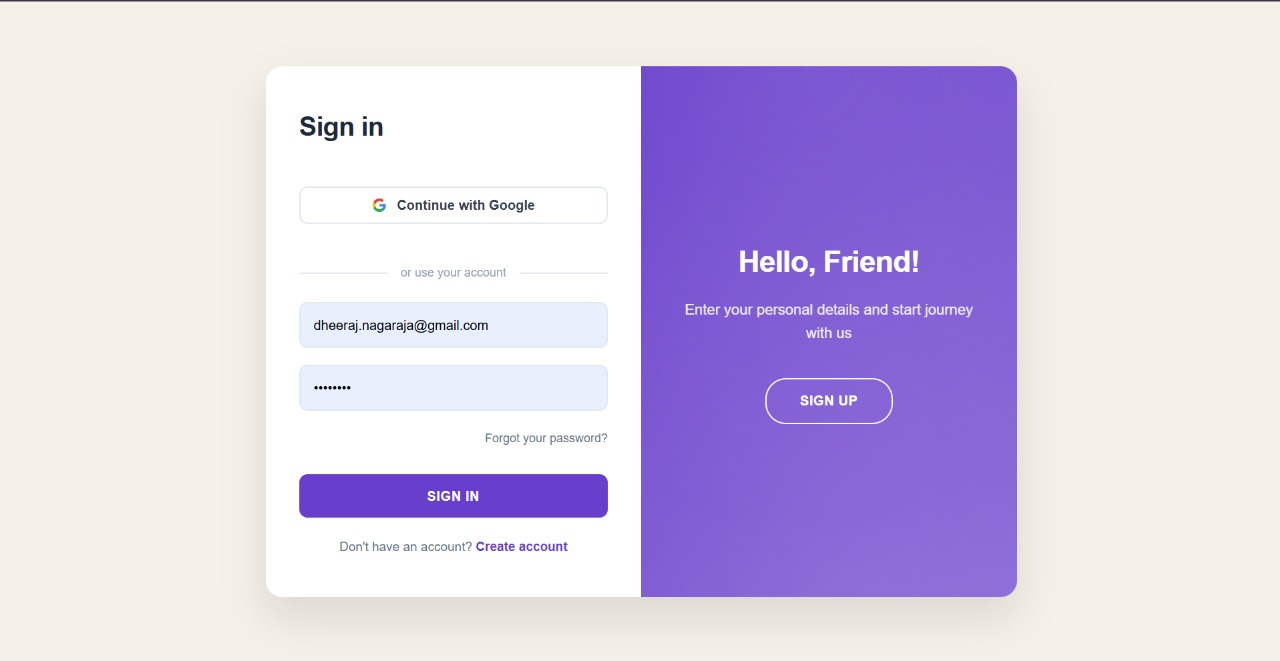Screen dimensions: 1280x661
Task: Click the divider line left of 'or use your account'
Action: click(342, 273)
